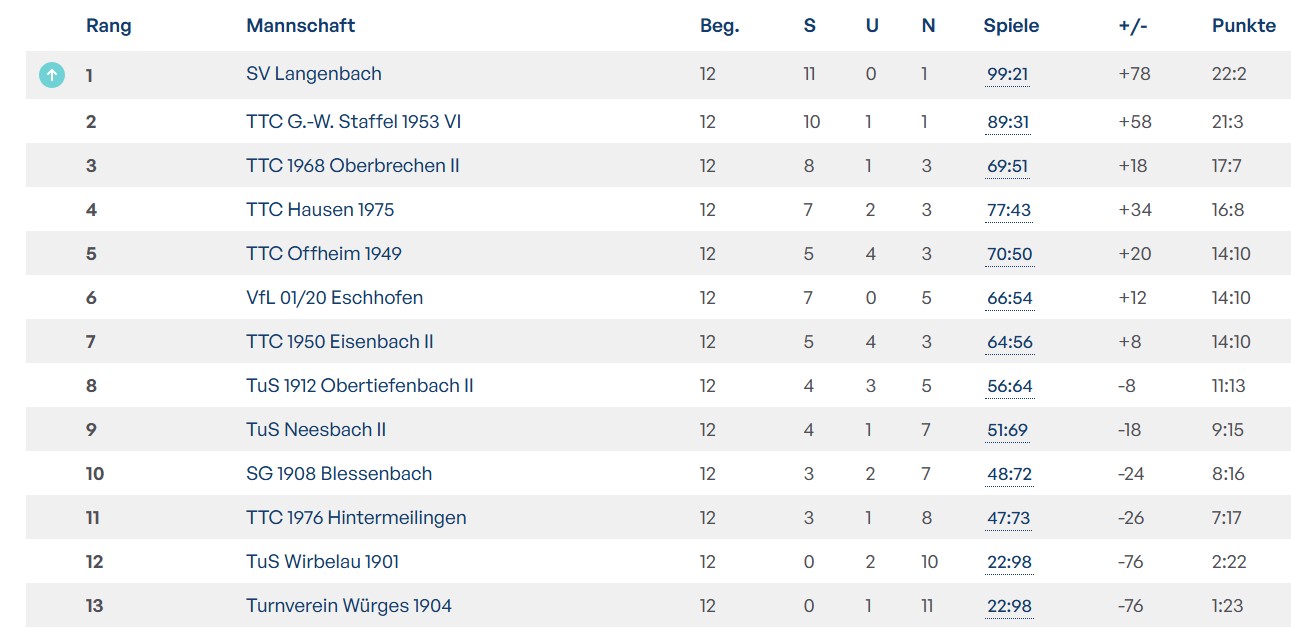Open TTC Hausen 1975 team link
Viewport: 1291px width, 628px height.
point(320,210)
